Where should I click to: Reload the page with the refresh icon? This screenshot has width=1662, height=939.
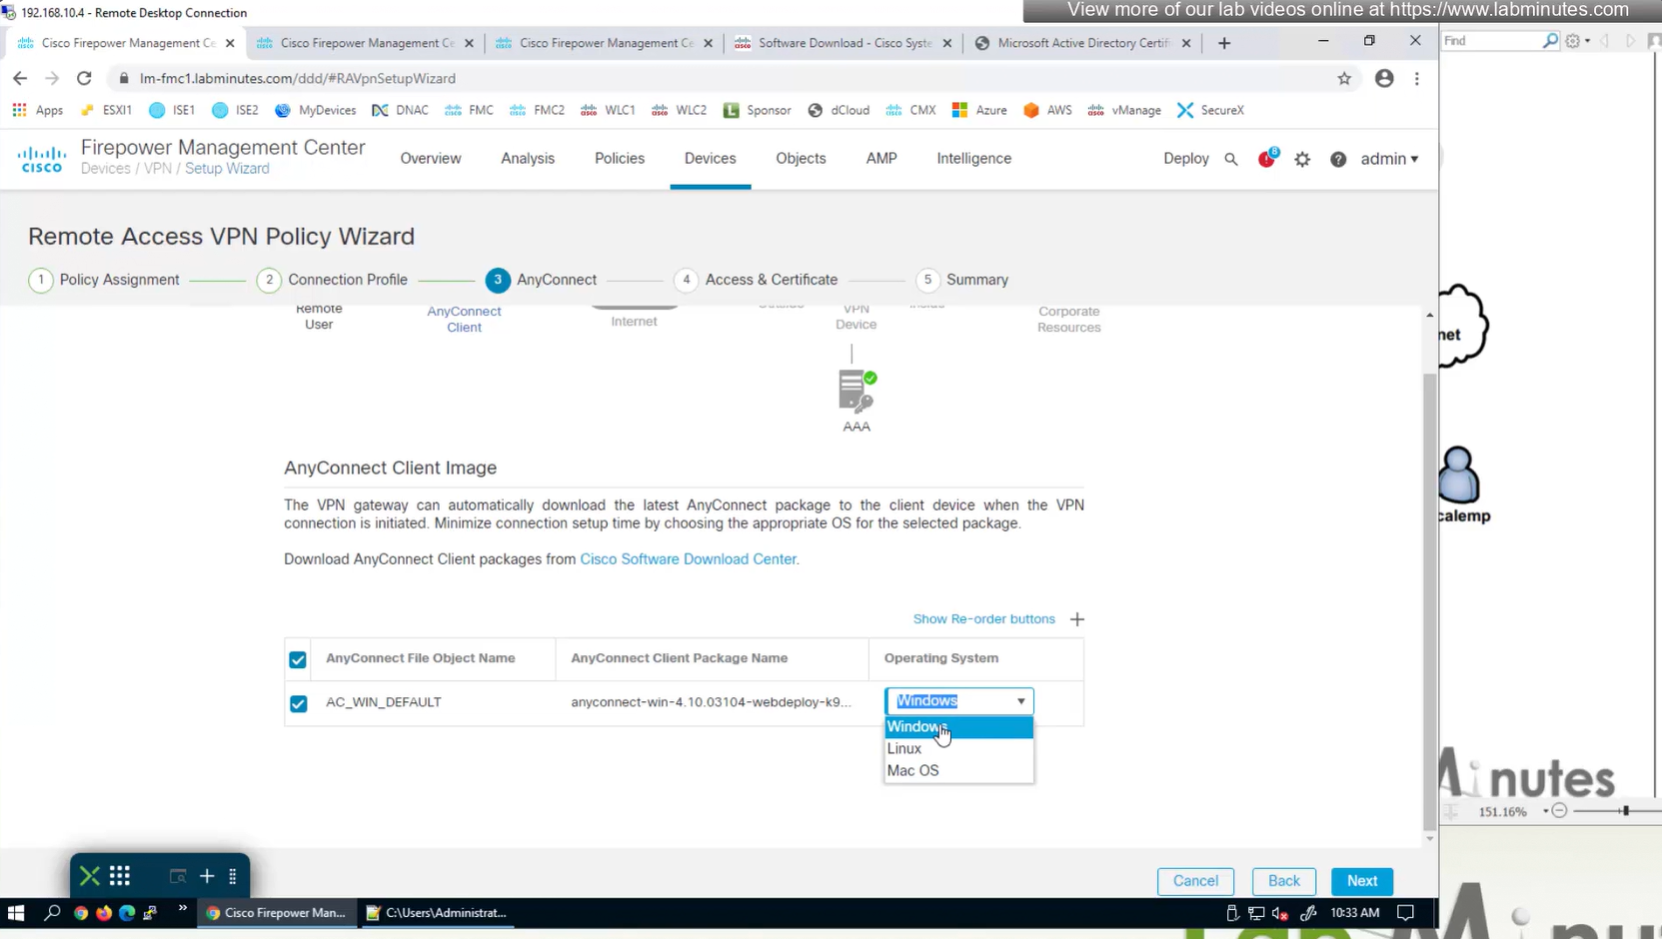point(84,78)
